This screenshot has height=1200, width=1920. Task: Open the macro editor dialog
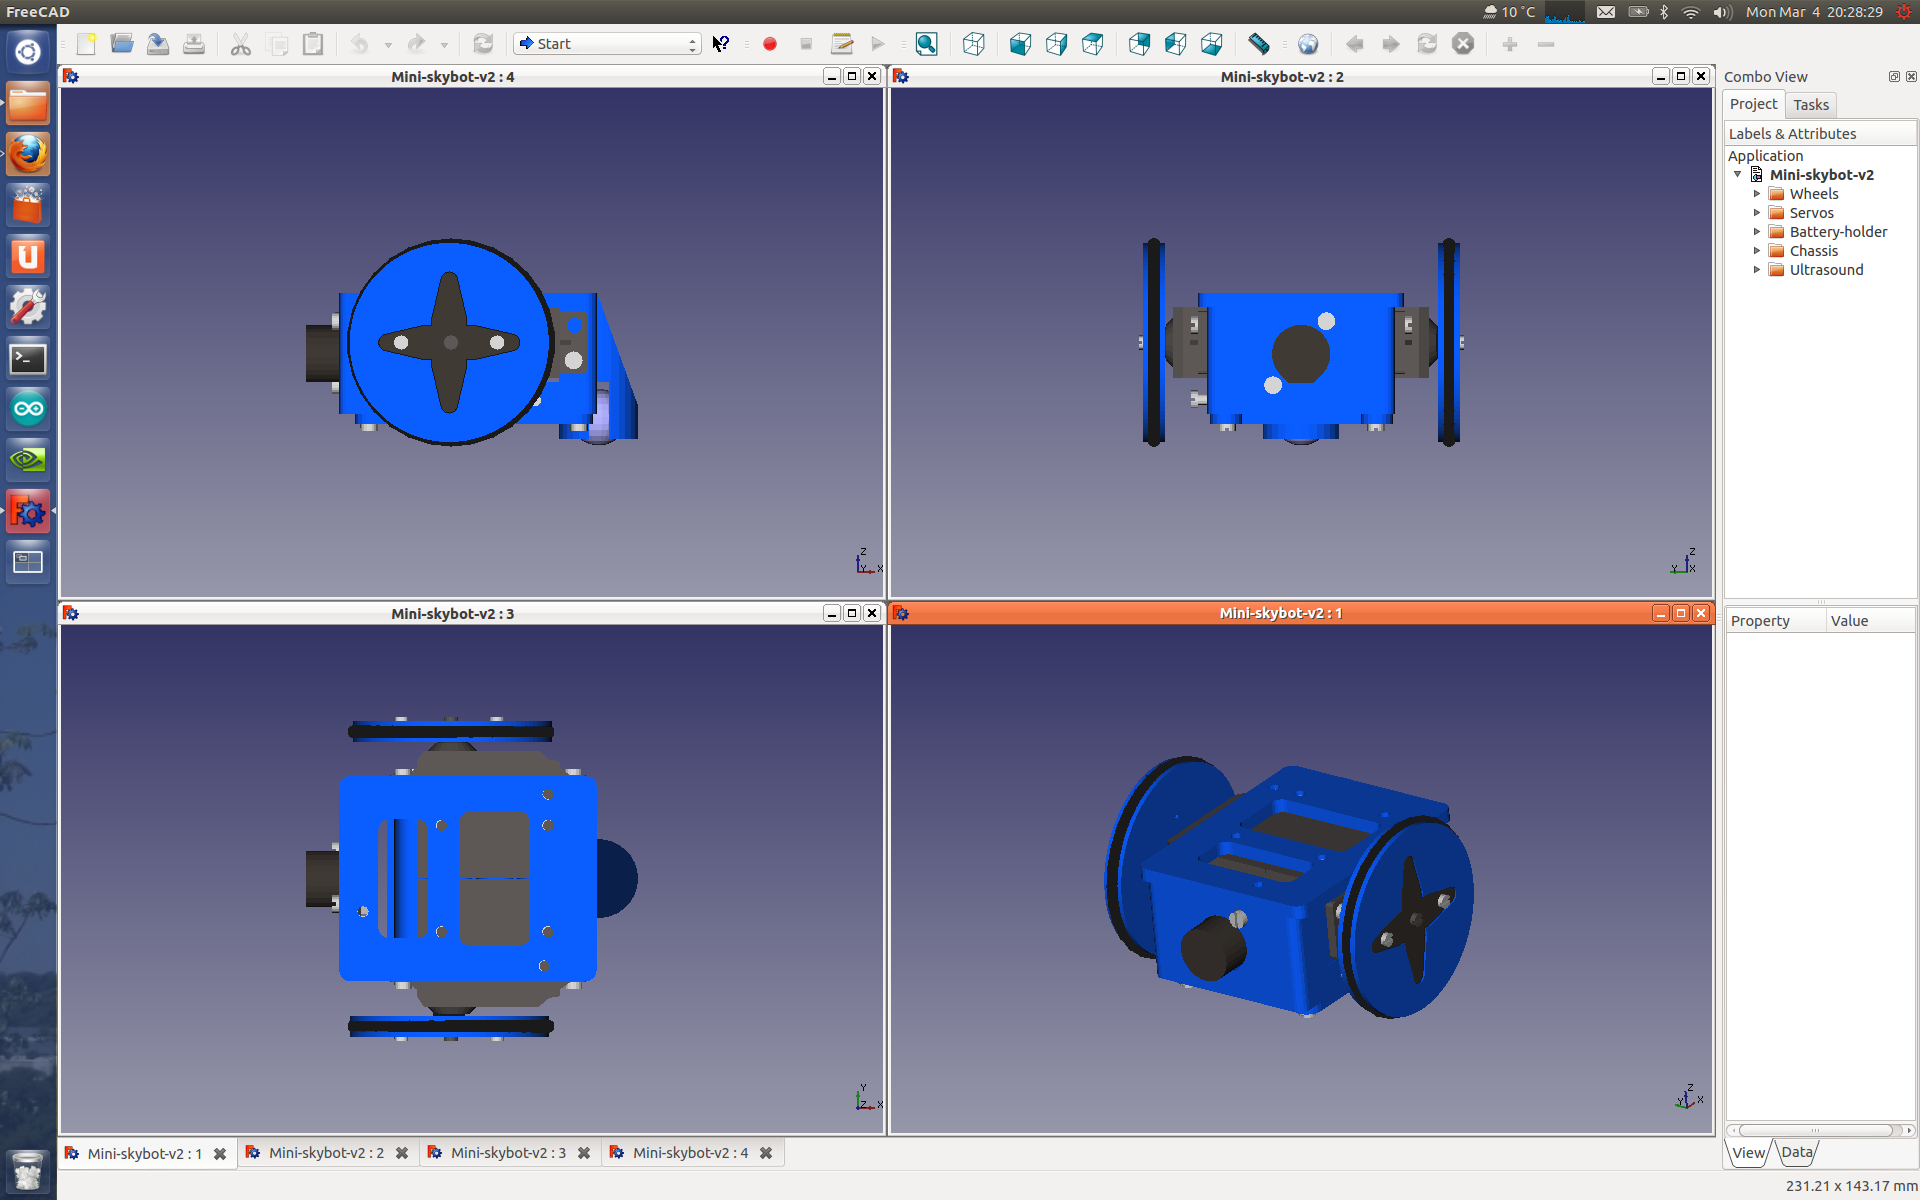point(841,44)
